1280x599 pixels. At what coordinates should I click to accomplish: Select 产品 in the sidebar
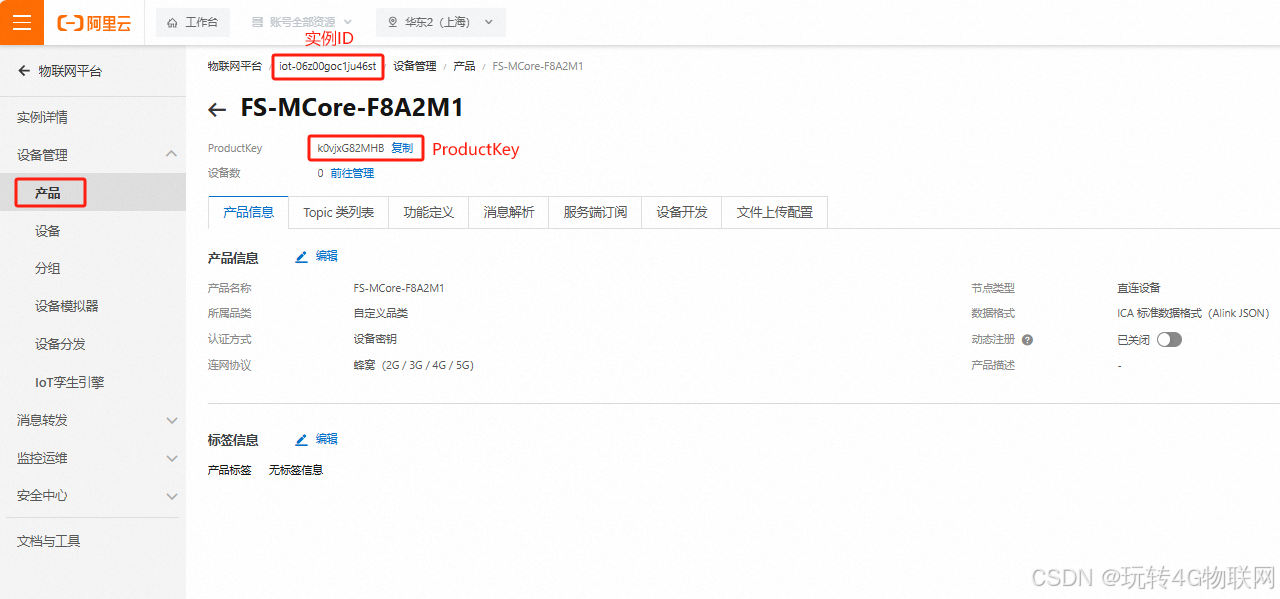[x=48, y=192]
